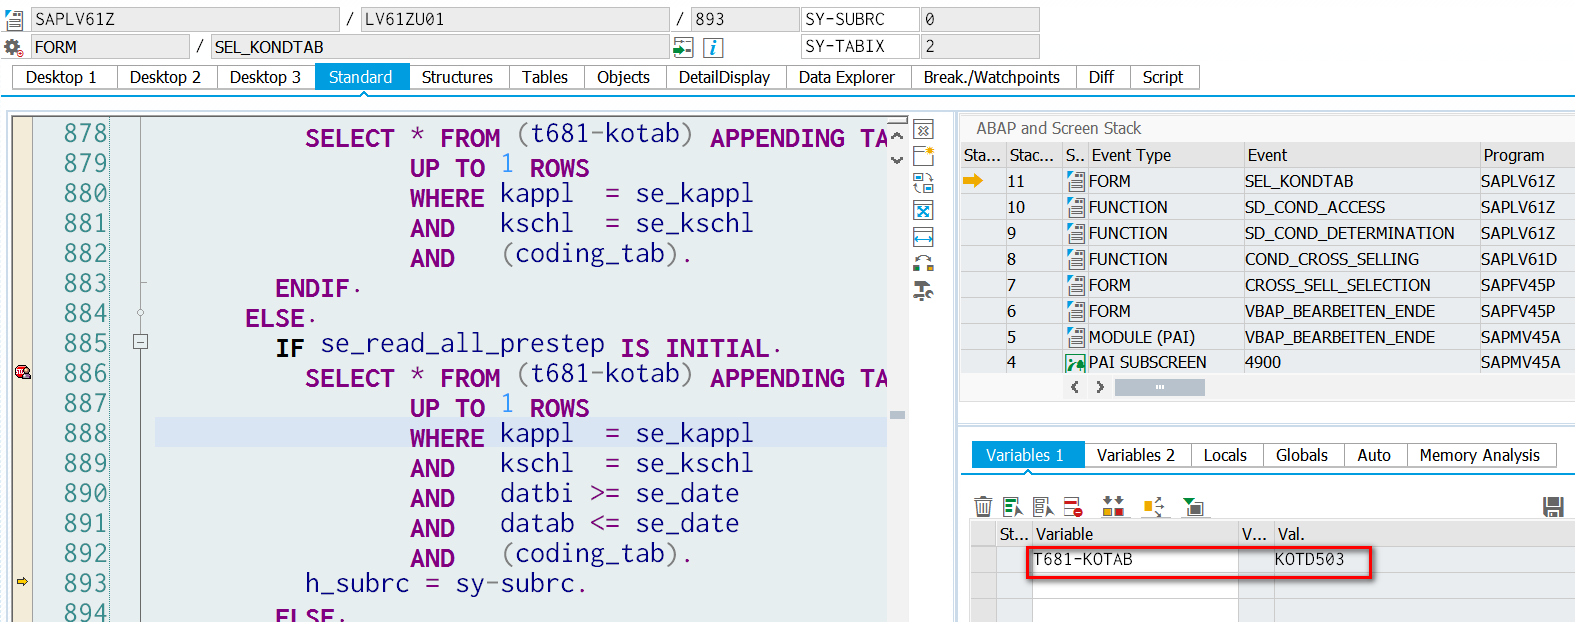This screenshot has width=1575, height=622.
Task: Switch to the Desktop 3 tab
Action: [x=266, y=77]
